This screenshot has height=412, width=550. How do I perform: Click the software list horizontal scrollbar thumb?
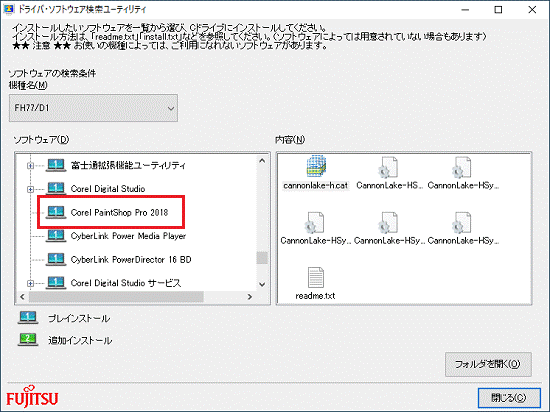116,297
